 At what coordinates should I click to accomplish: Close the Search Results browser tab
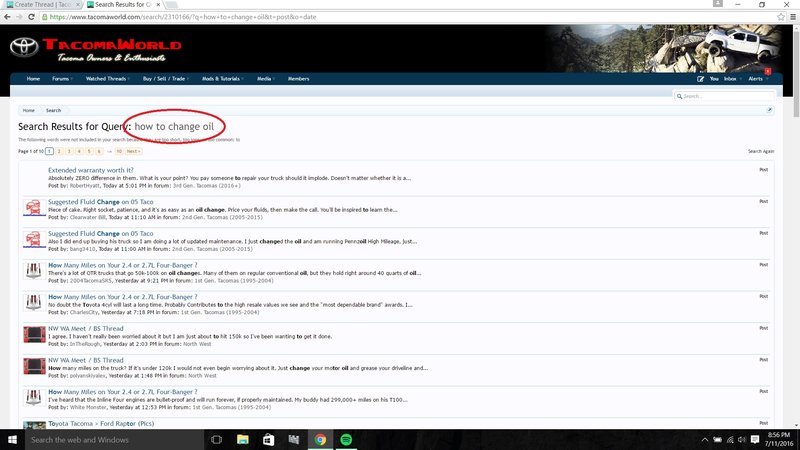(x=158, y=5)
